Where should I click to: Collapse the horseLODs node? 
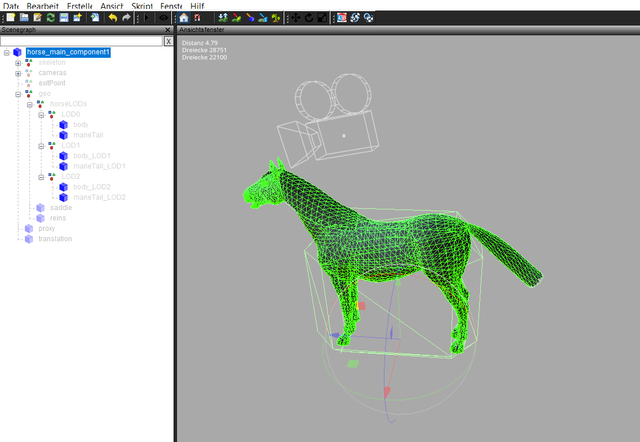tap(30, 105)
